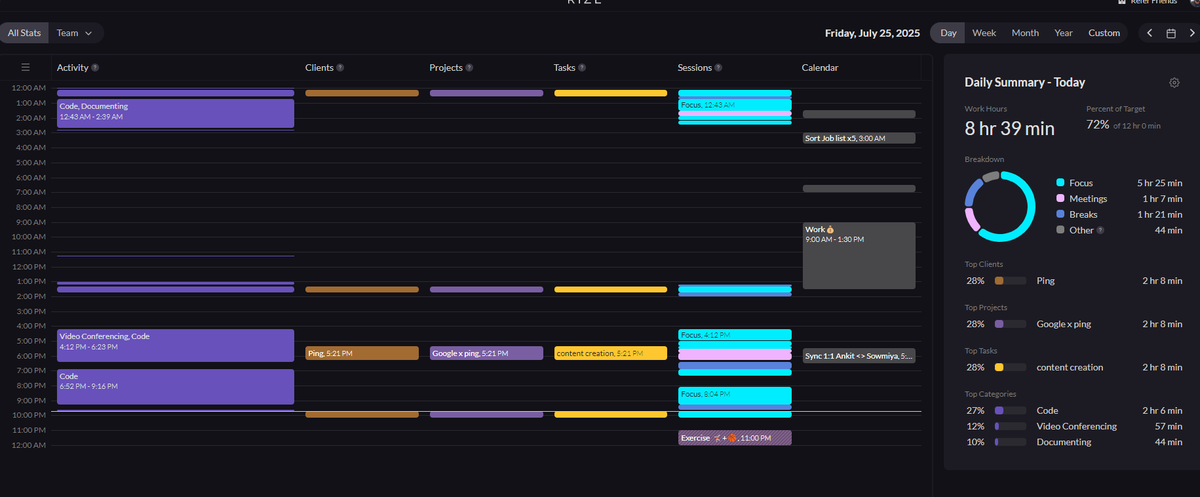
Task: Click the help icon next to Sessions
Action: pyautogui.click(x=719, y=68)
